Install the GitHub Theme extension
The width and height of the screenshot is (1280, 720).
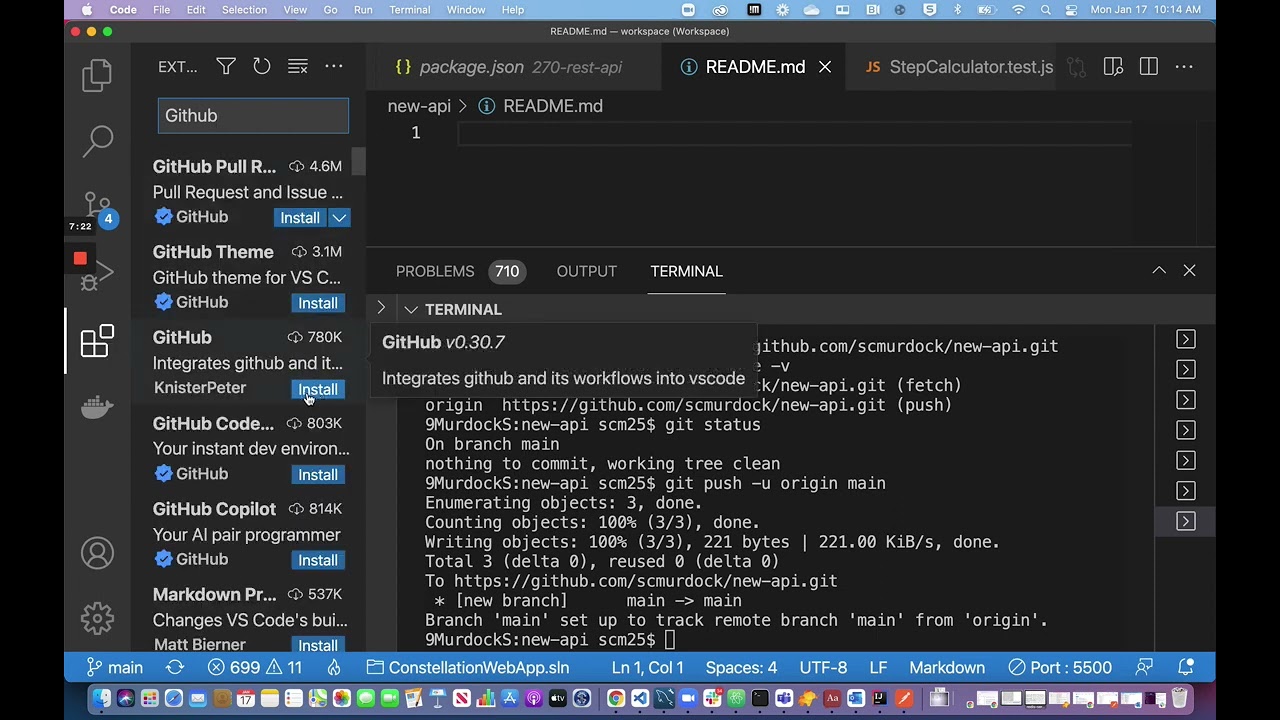point(318,303)
